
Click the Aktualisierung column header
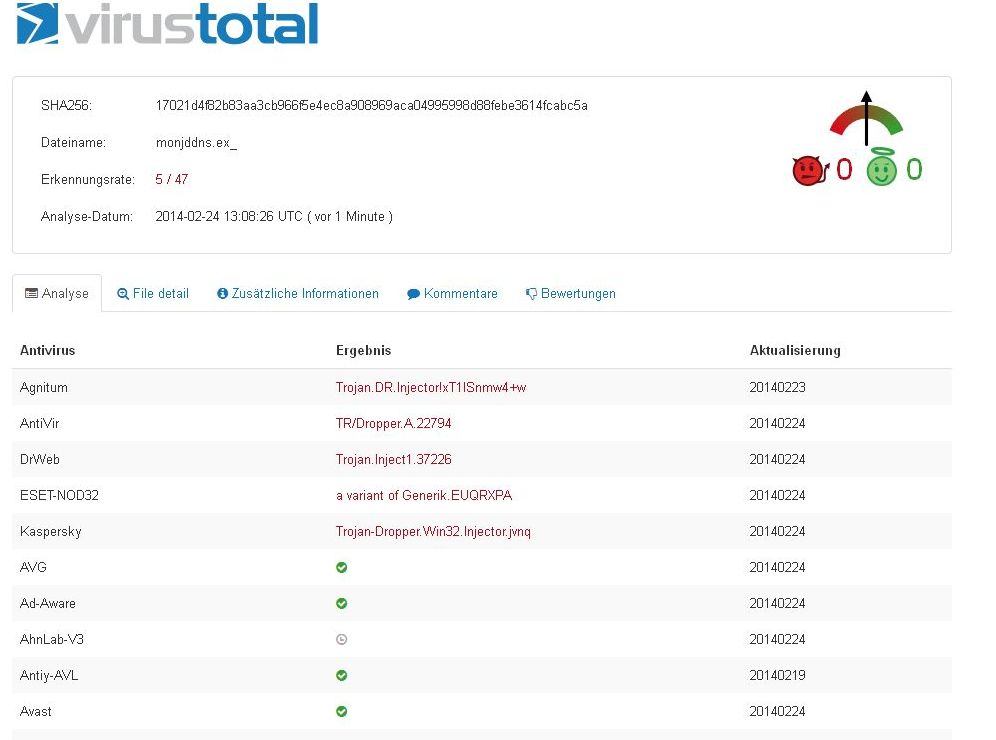click(795, 351)
